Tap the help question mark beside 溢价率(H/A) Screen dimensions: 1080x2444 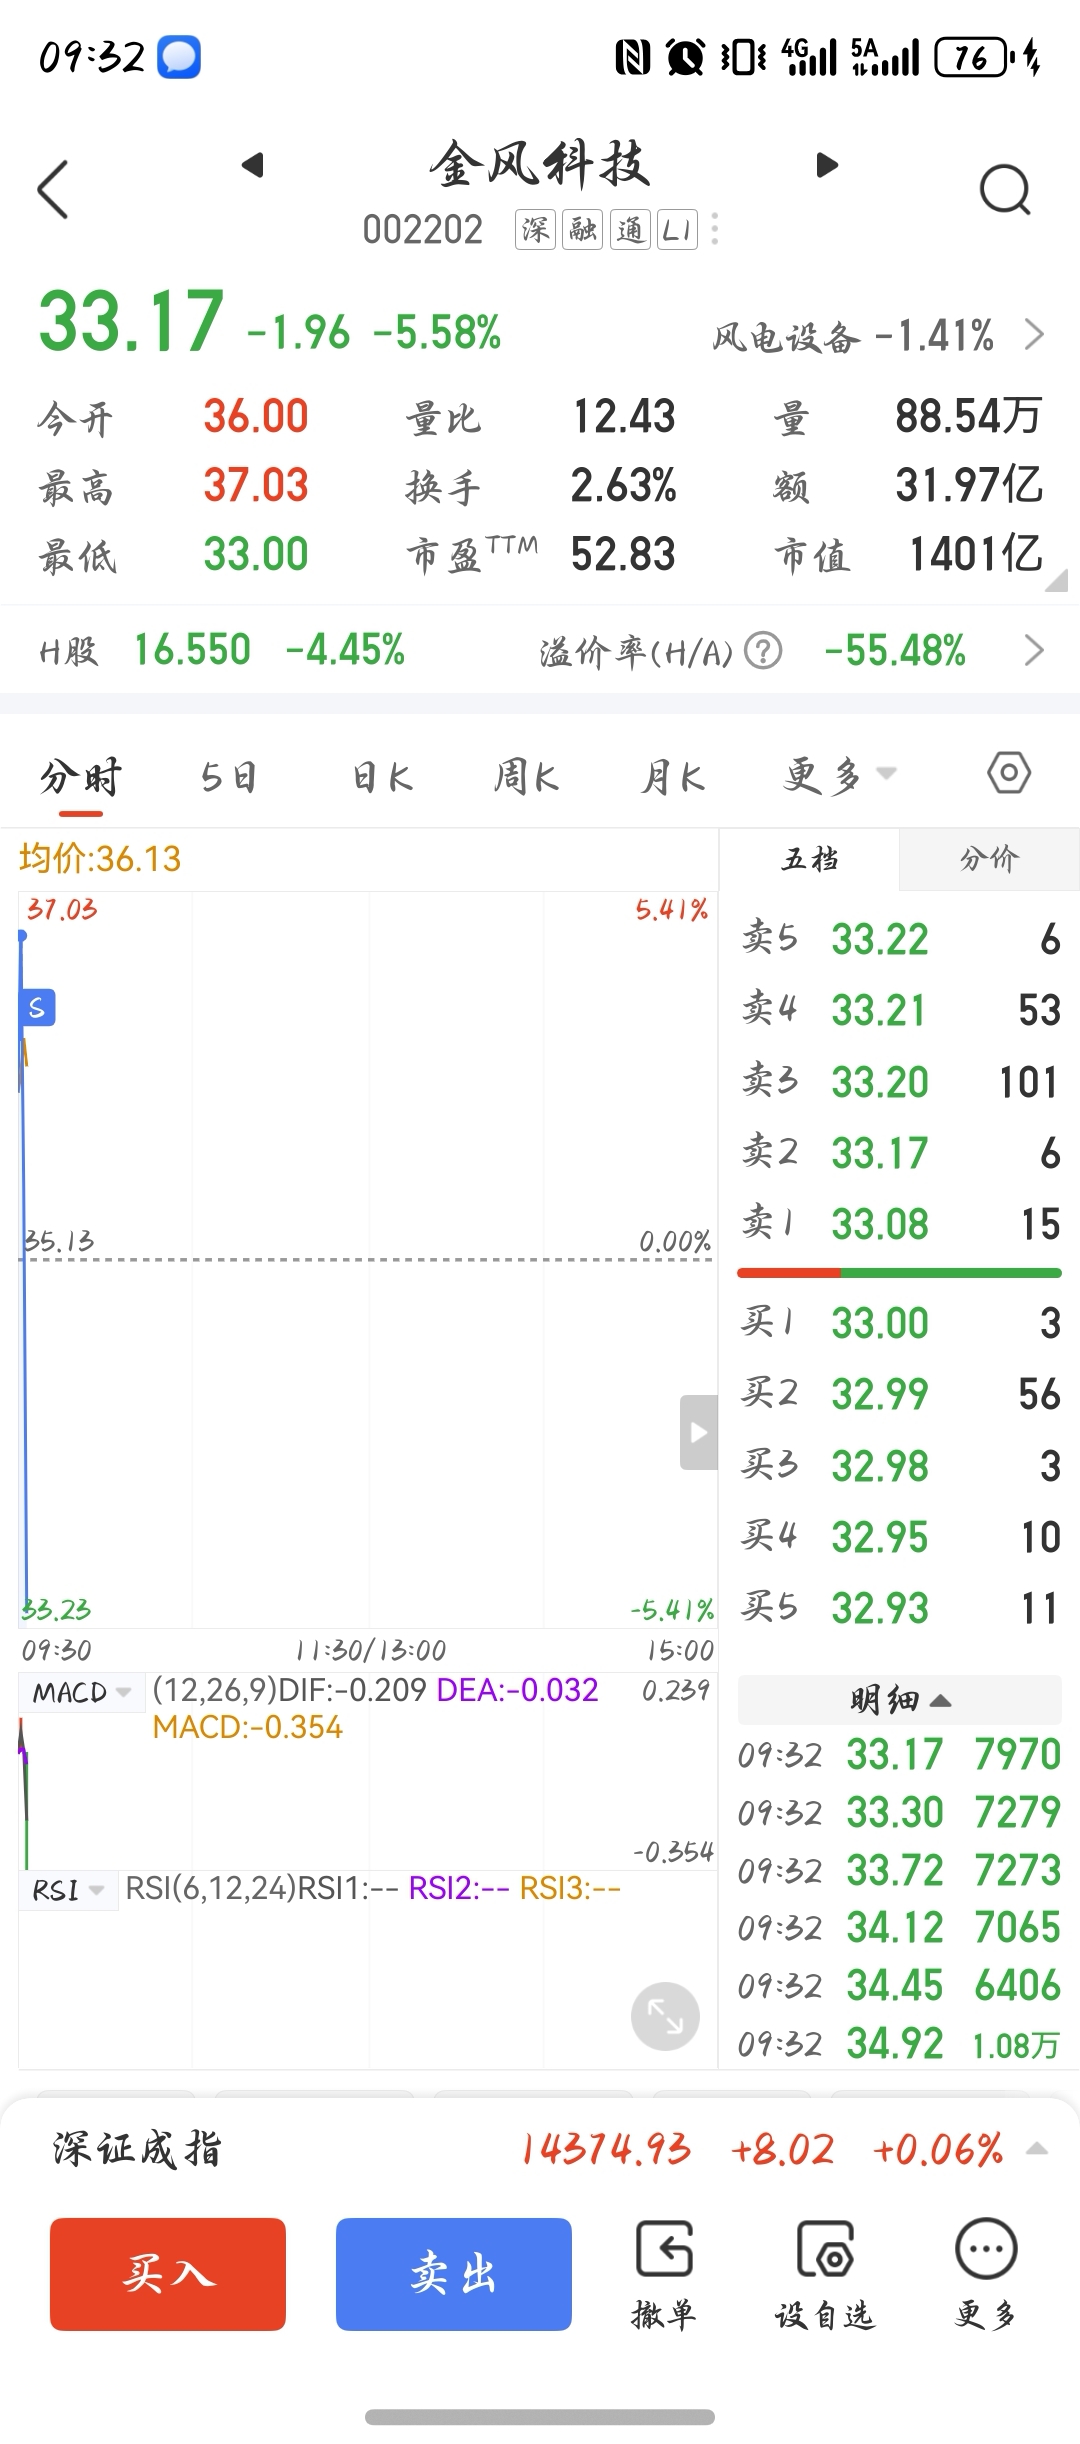tap(763, 652)
